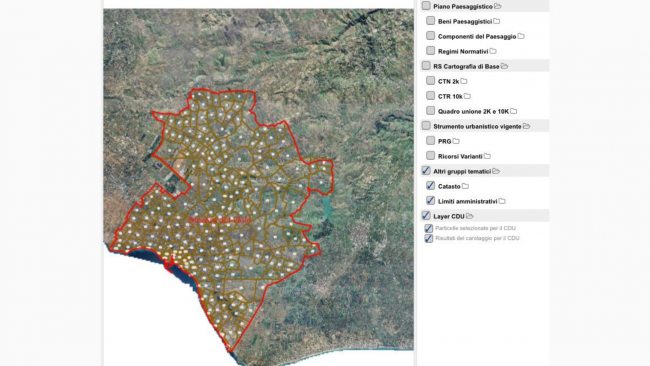Collapse Piano Paesaggistico open folder icon

(498, 6)
